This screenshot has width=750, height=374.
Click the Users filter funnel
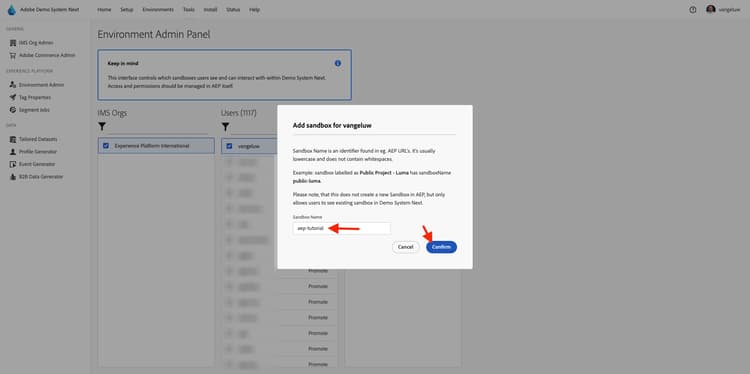(225, 127)
